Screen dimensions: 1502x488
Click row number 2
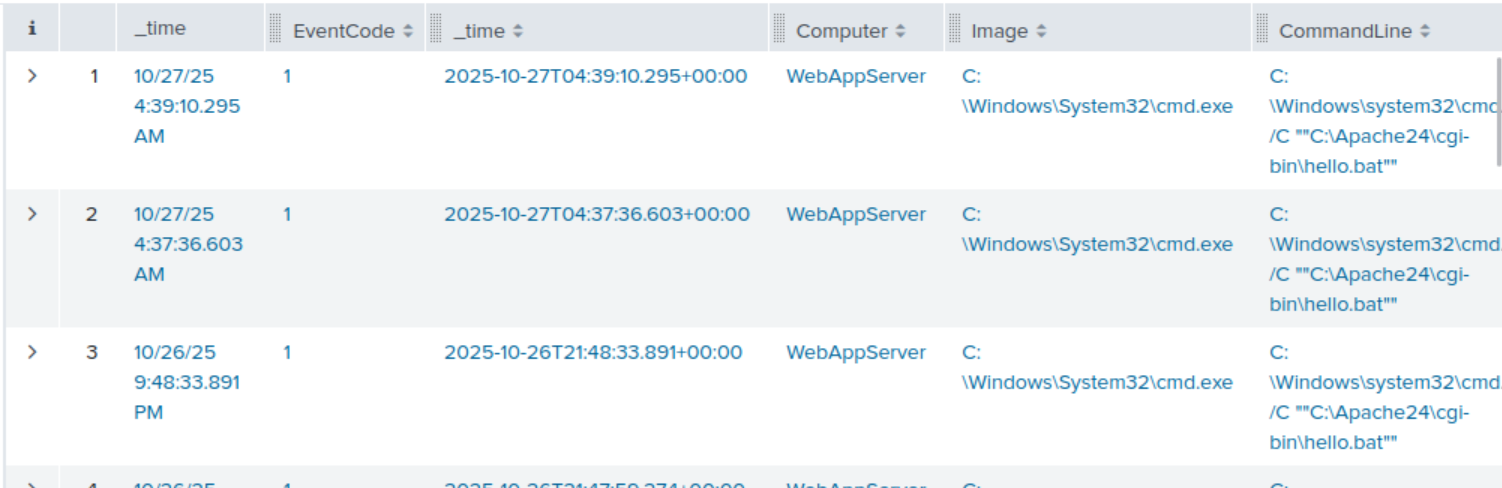pyautogui.click(x=92, y=214)
